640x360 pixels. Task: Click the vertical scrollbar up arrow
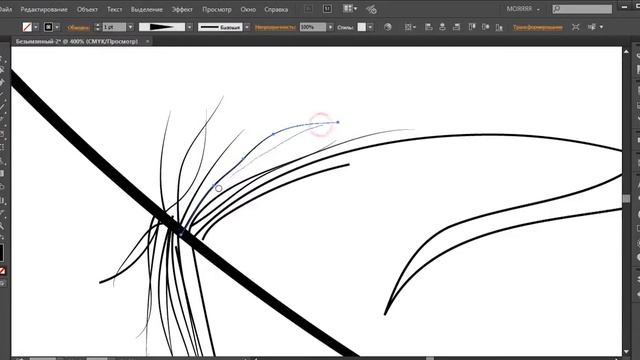pos(626,52)
